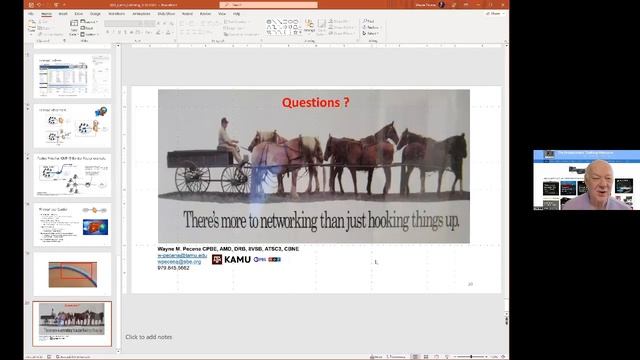
Task: Switch to Normal view icon
Action: tap(415, 357)
